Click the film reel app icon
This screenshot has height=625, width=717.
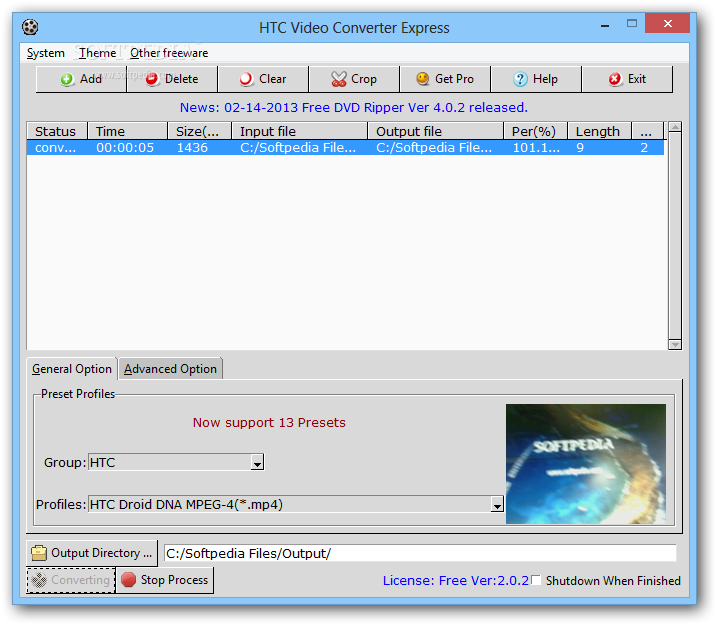coord(30,27)
